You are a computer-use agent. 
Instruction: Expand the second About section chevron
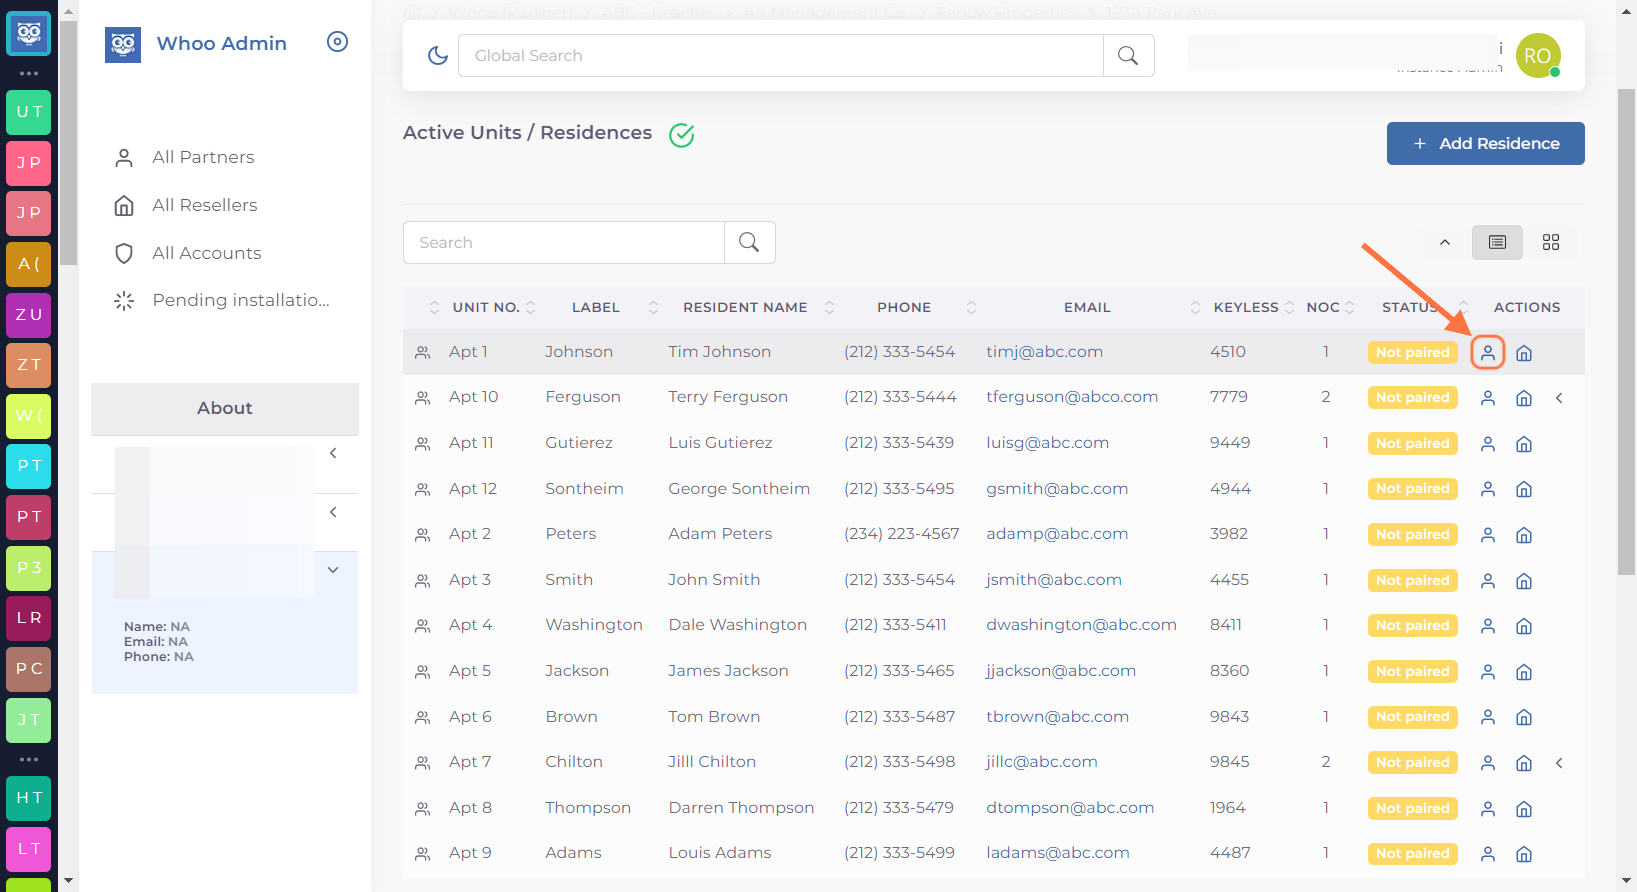[333, 512]
